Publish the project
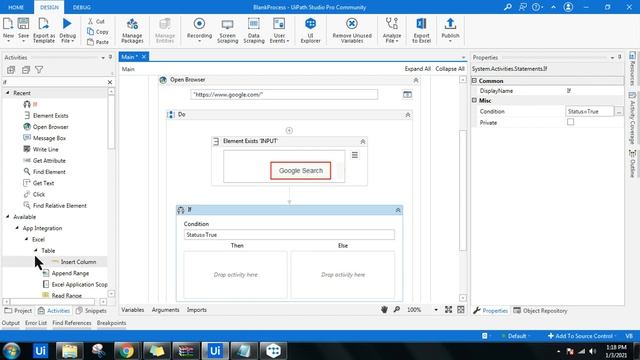640x360 pixels. [450, 30]
